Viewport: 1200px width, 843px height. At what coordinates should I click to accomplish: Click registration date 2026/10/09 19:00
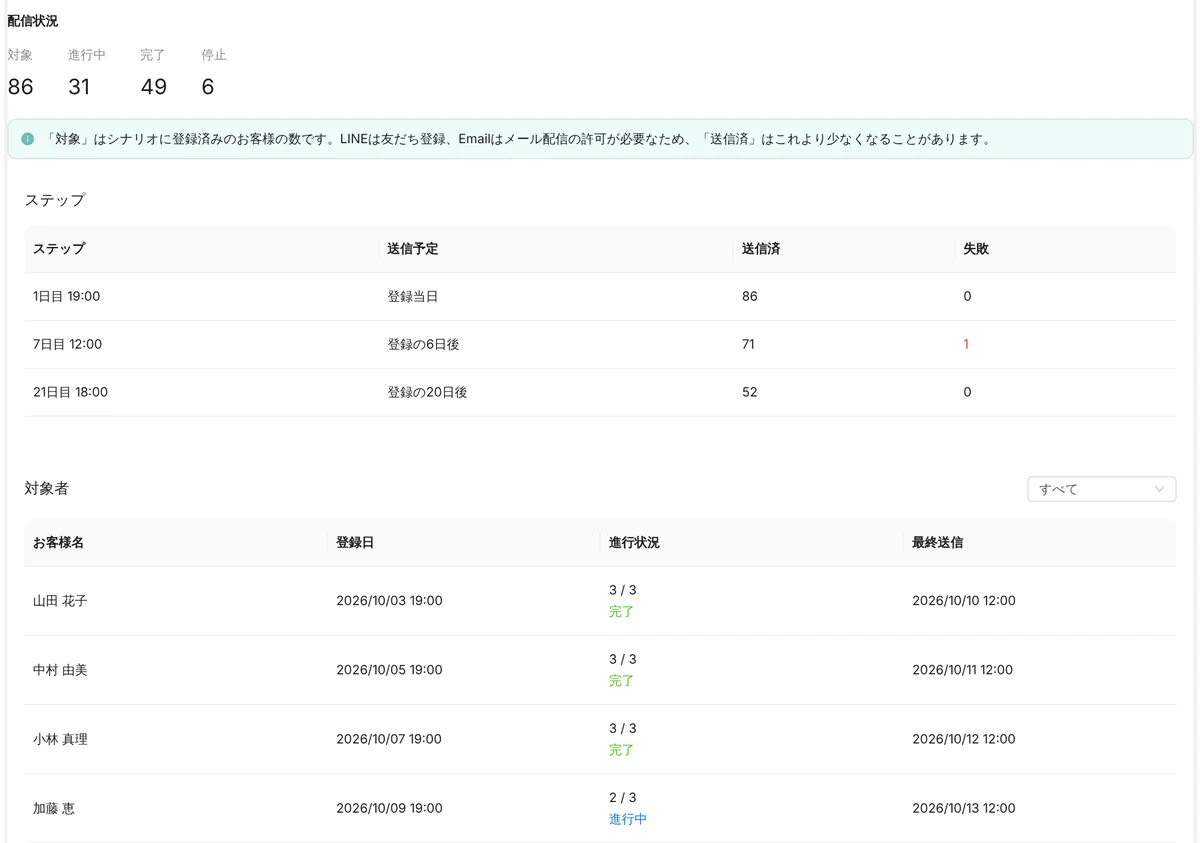pos(389,808)
